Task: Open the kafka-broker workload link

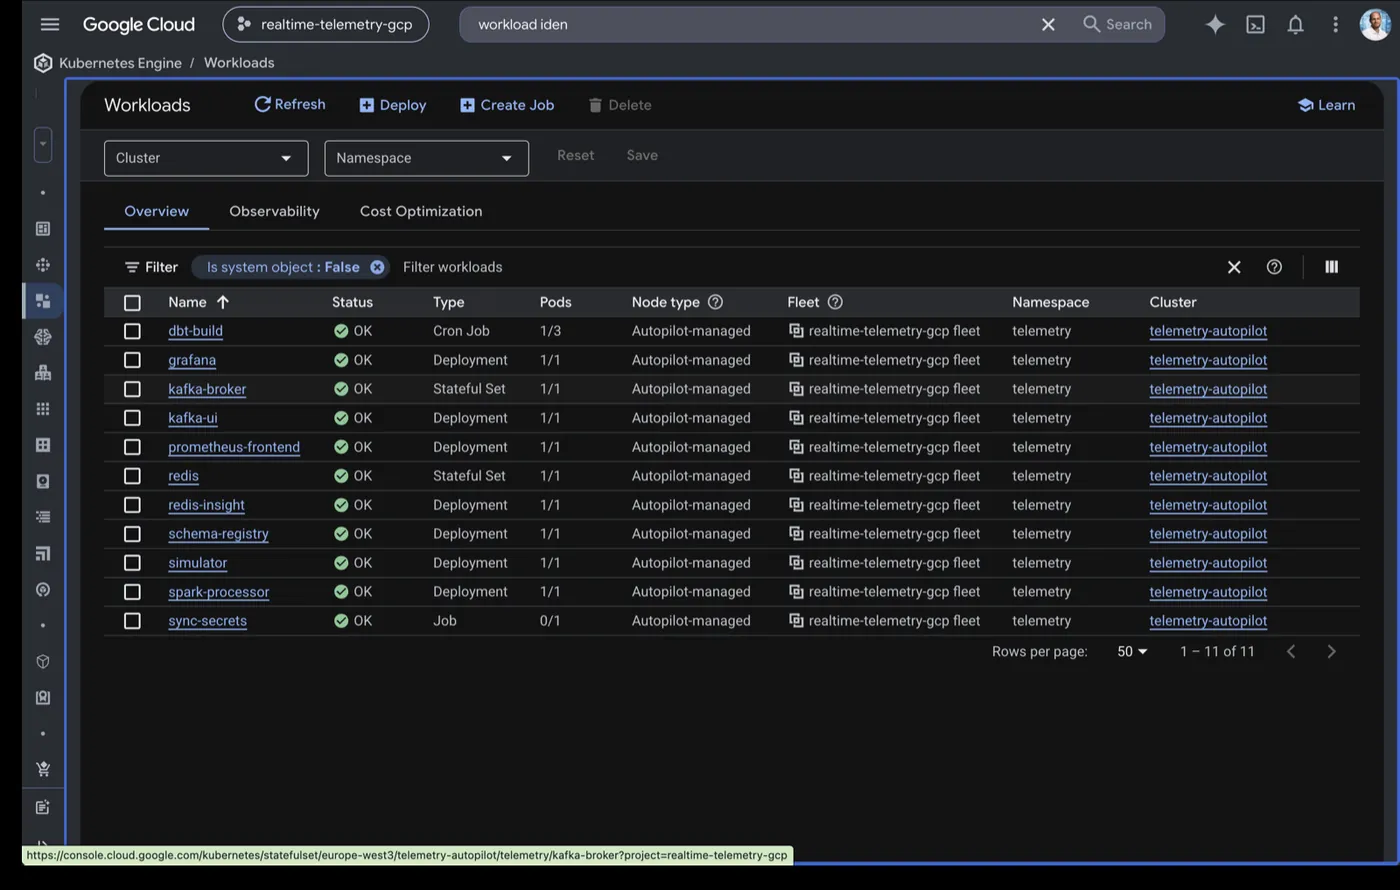Action: pos(207,389)
